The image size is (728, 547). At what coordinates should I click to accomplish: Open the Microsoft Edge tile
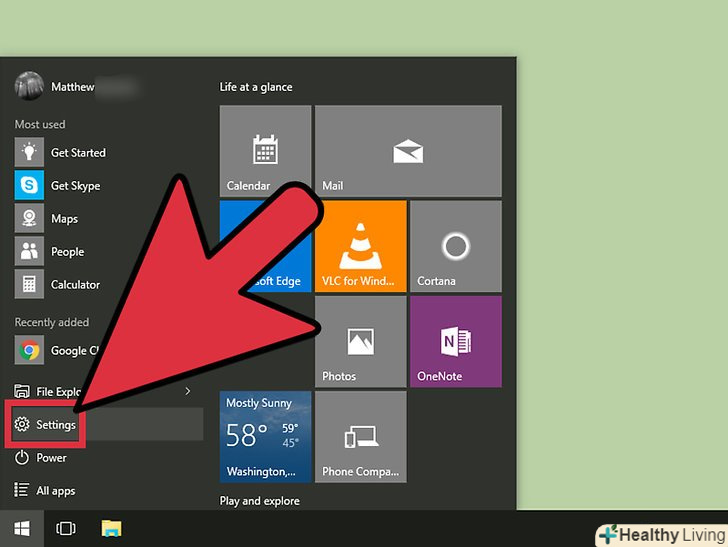(266, 246)
